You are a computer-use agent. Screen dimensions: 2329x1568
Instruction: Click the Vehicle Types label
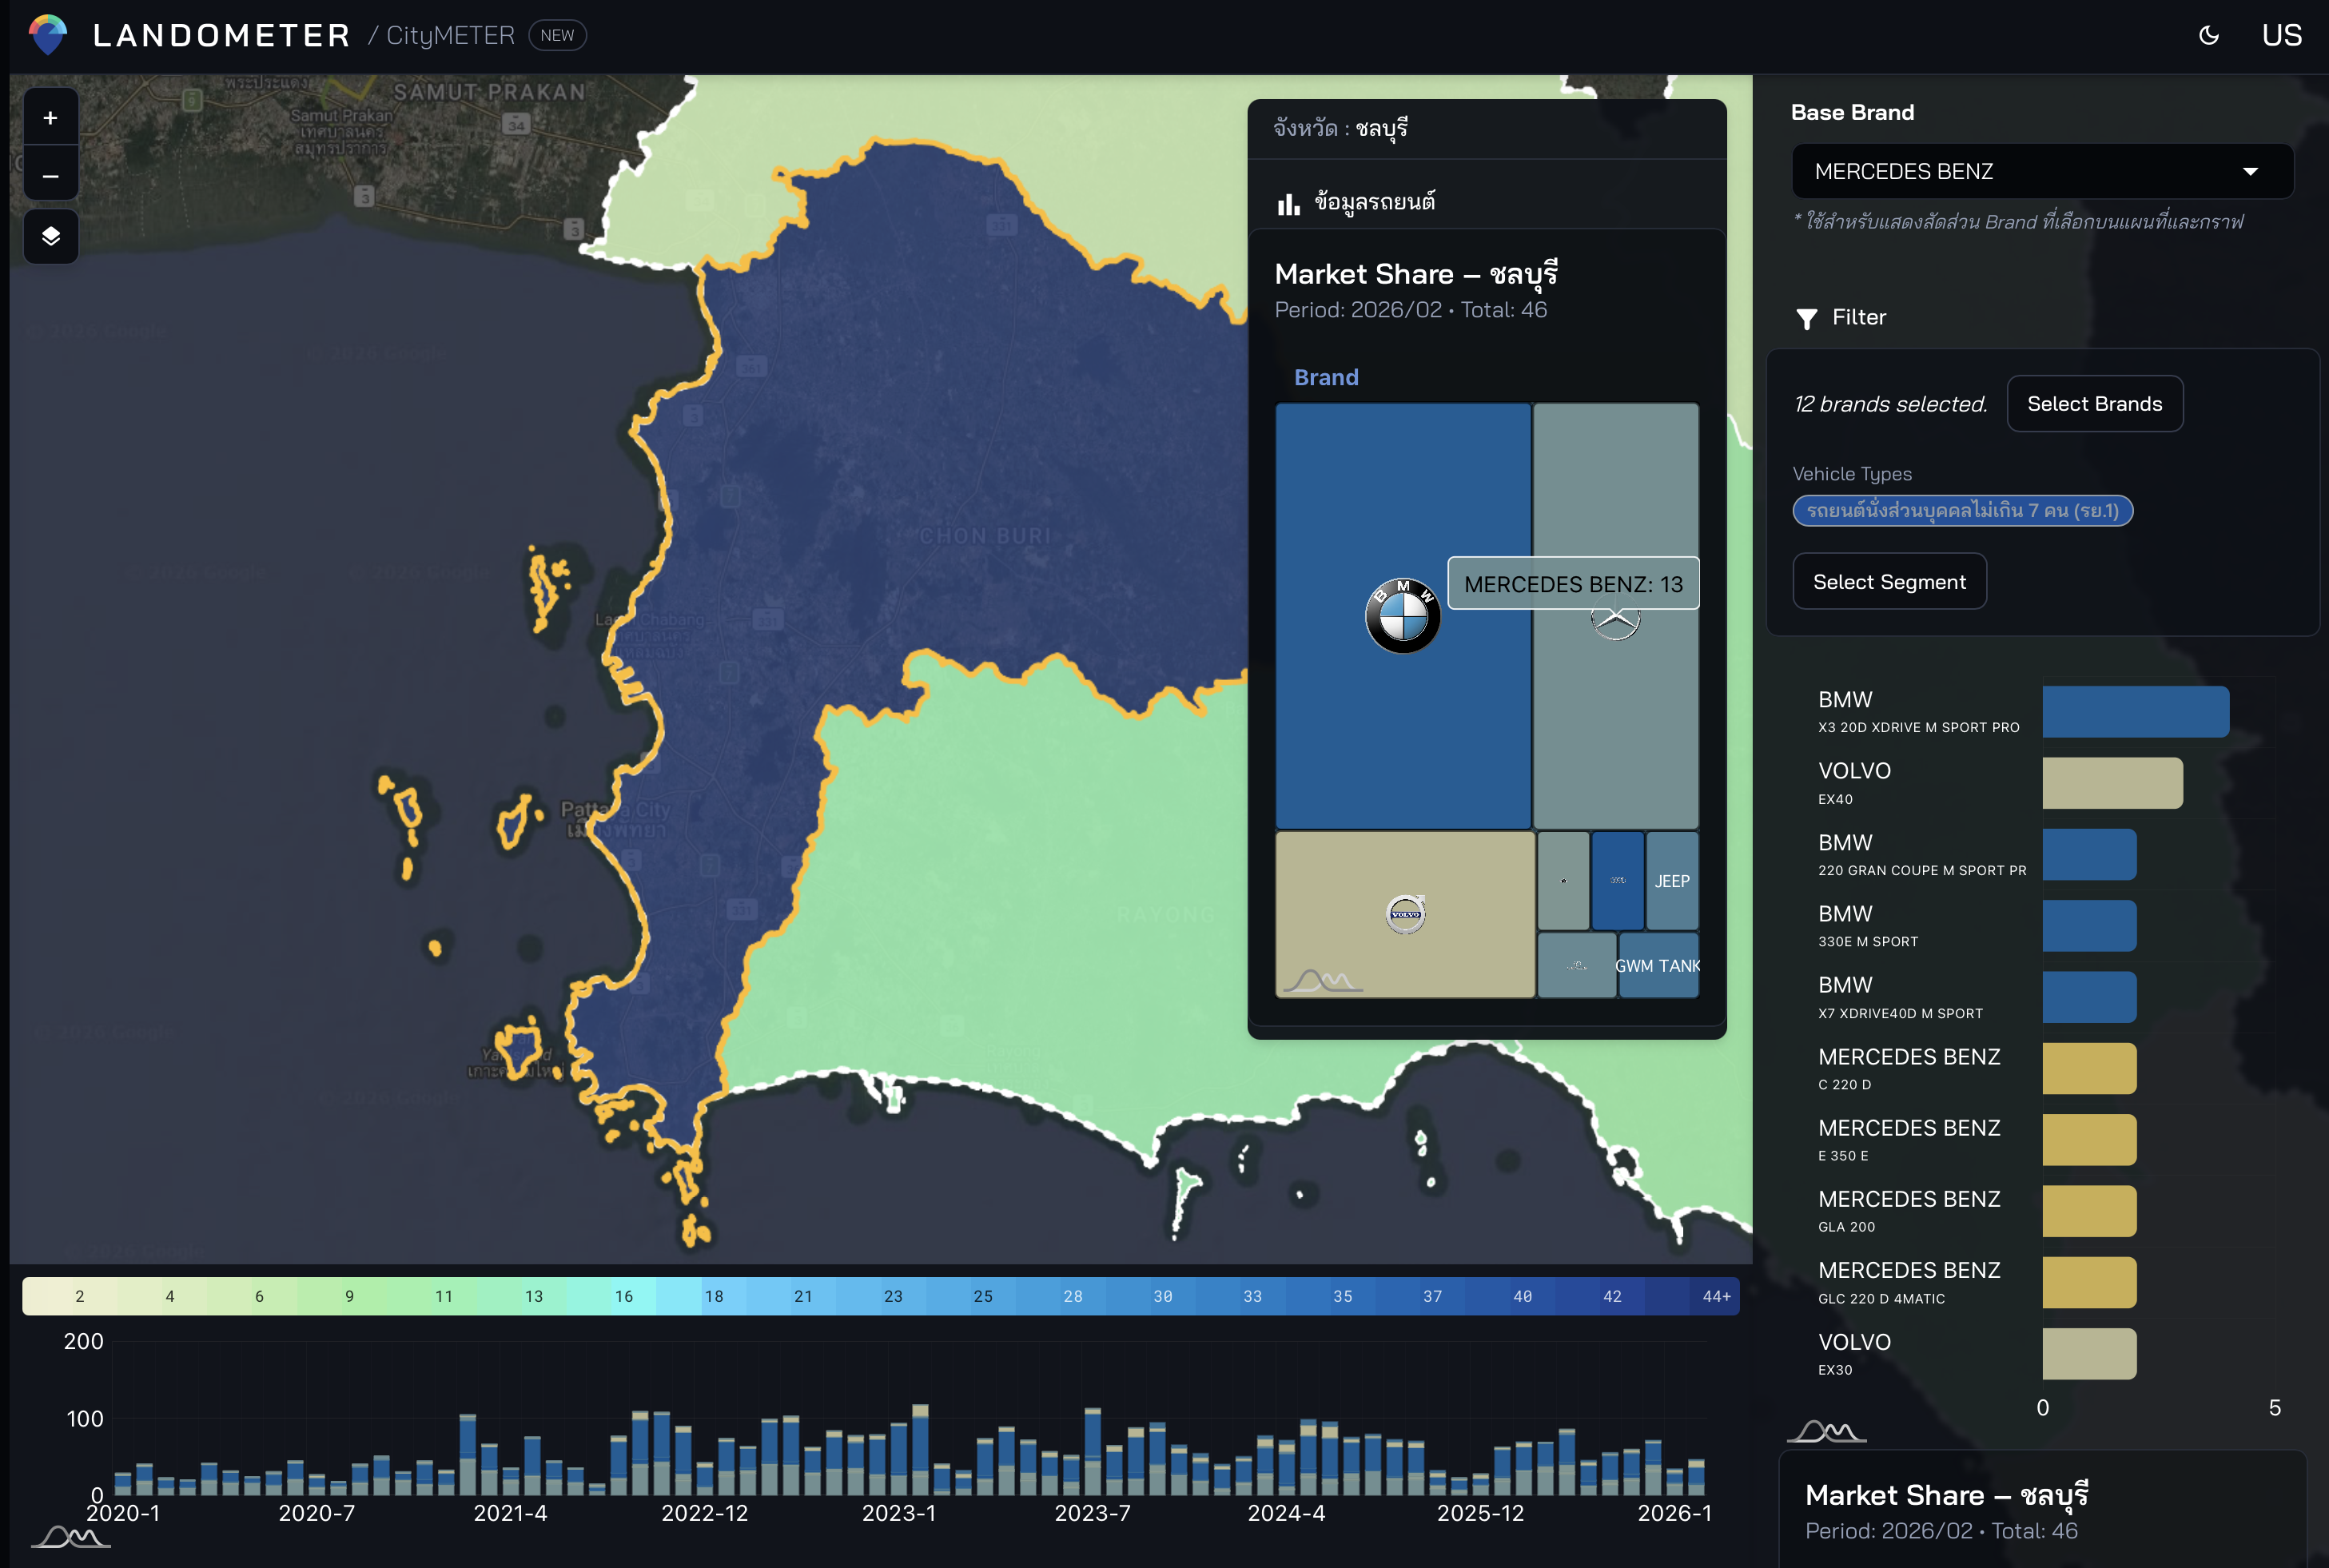(x=1852, y=474)
